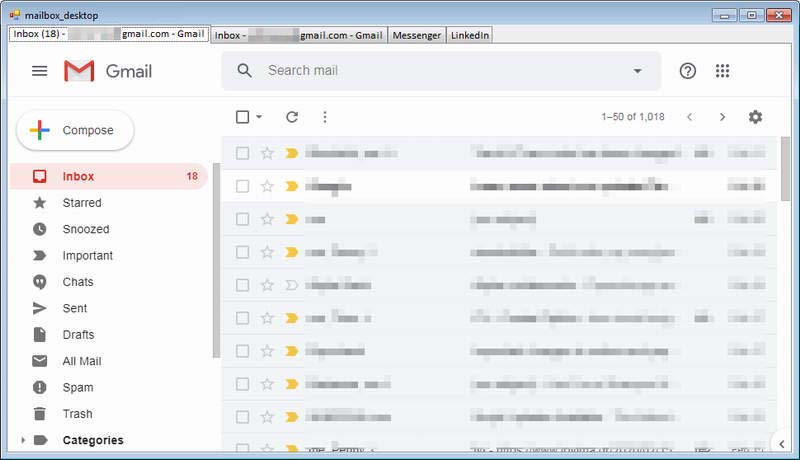Click the magnifier search icon
The image size is (800, 460).
pos(245,71)
